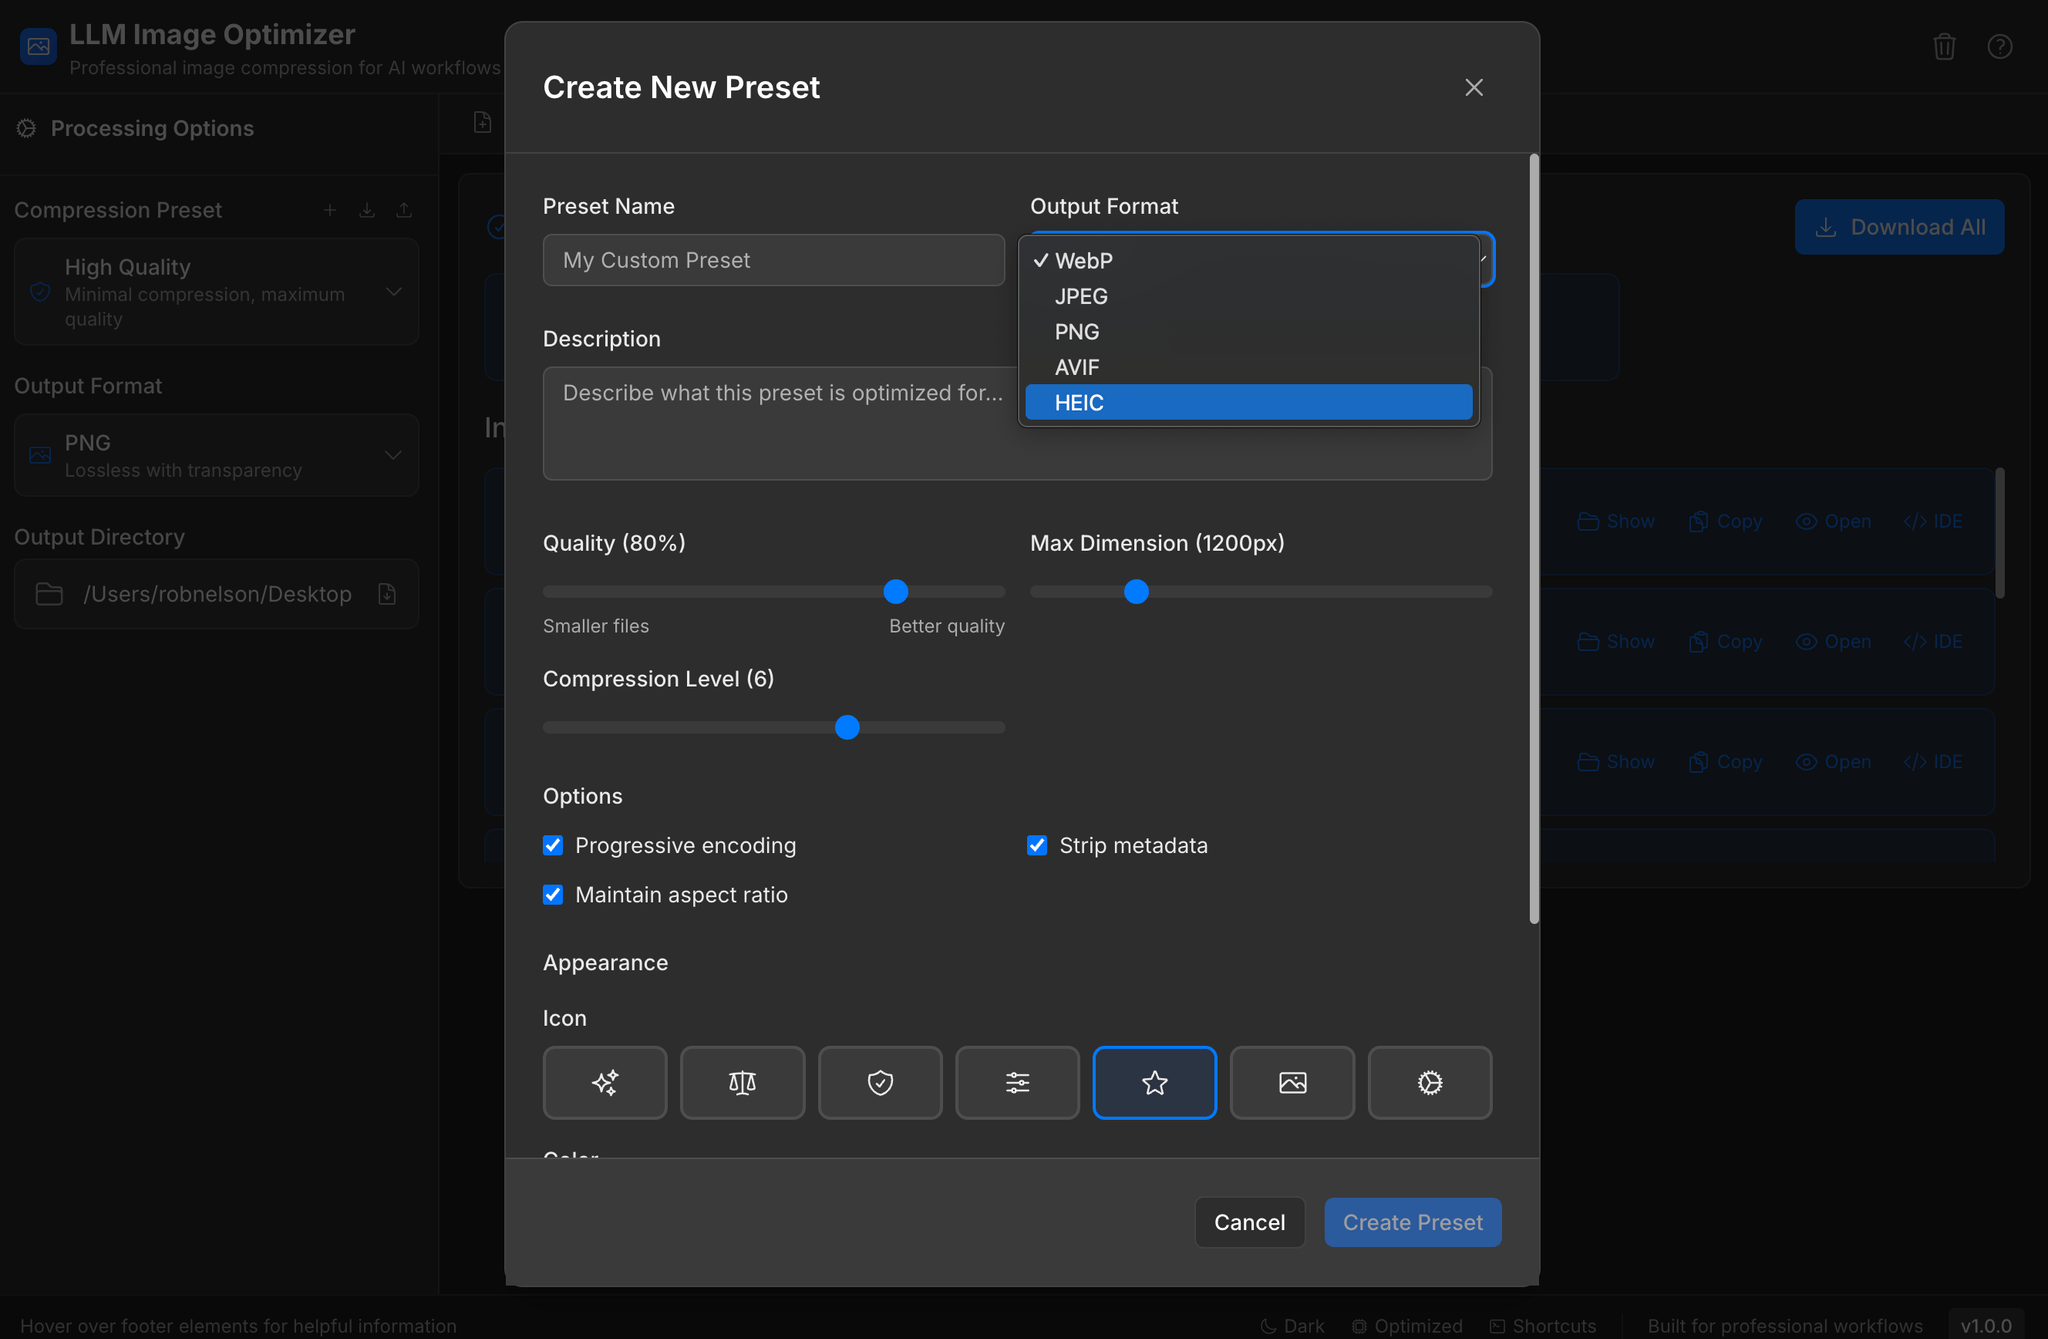The width and height of the screenshot is (2048, 1339).
Task: Click the Processing Options gear icon
Action: click(27, 128)
